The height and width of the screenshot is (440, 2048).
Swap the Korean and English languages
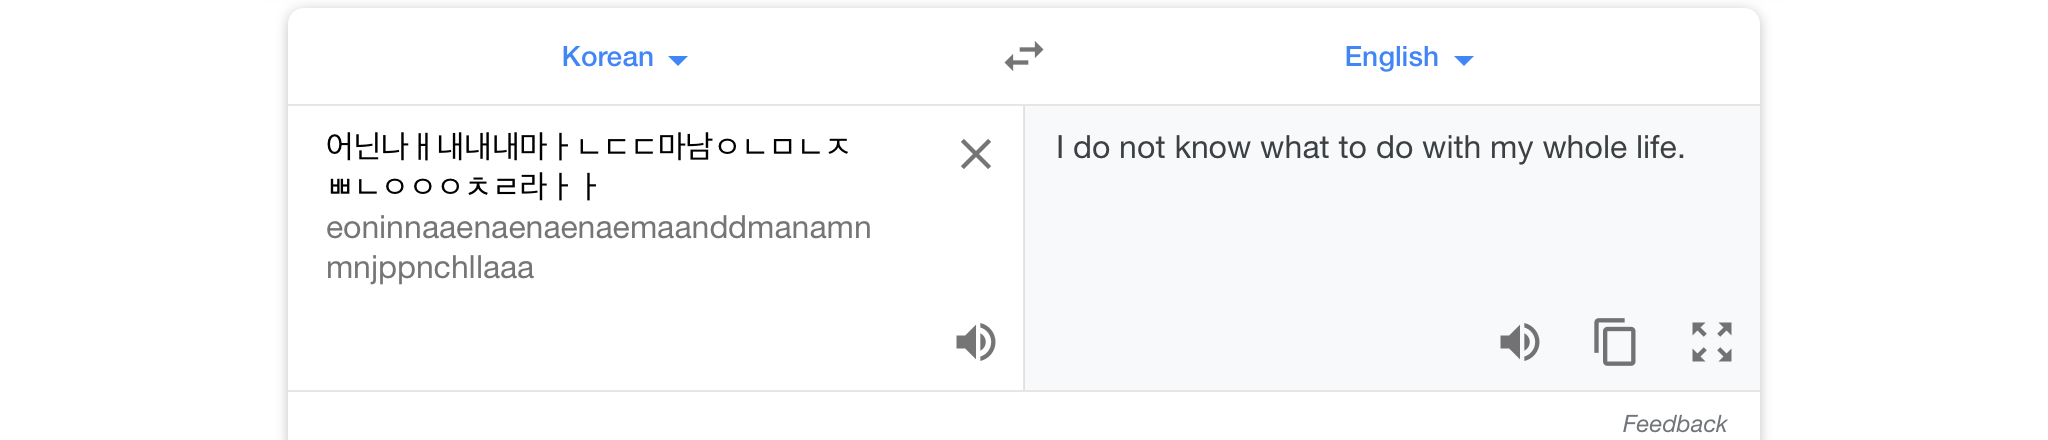pos(1024,56)
